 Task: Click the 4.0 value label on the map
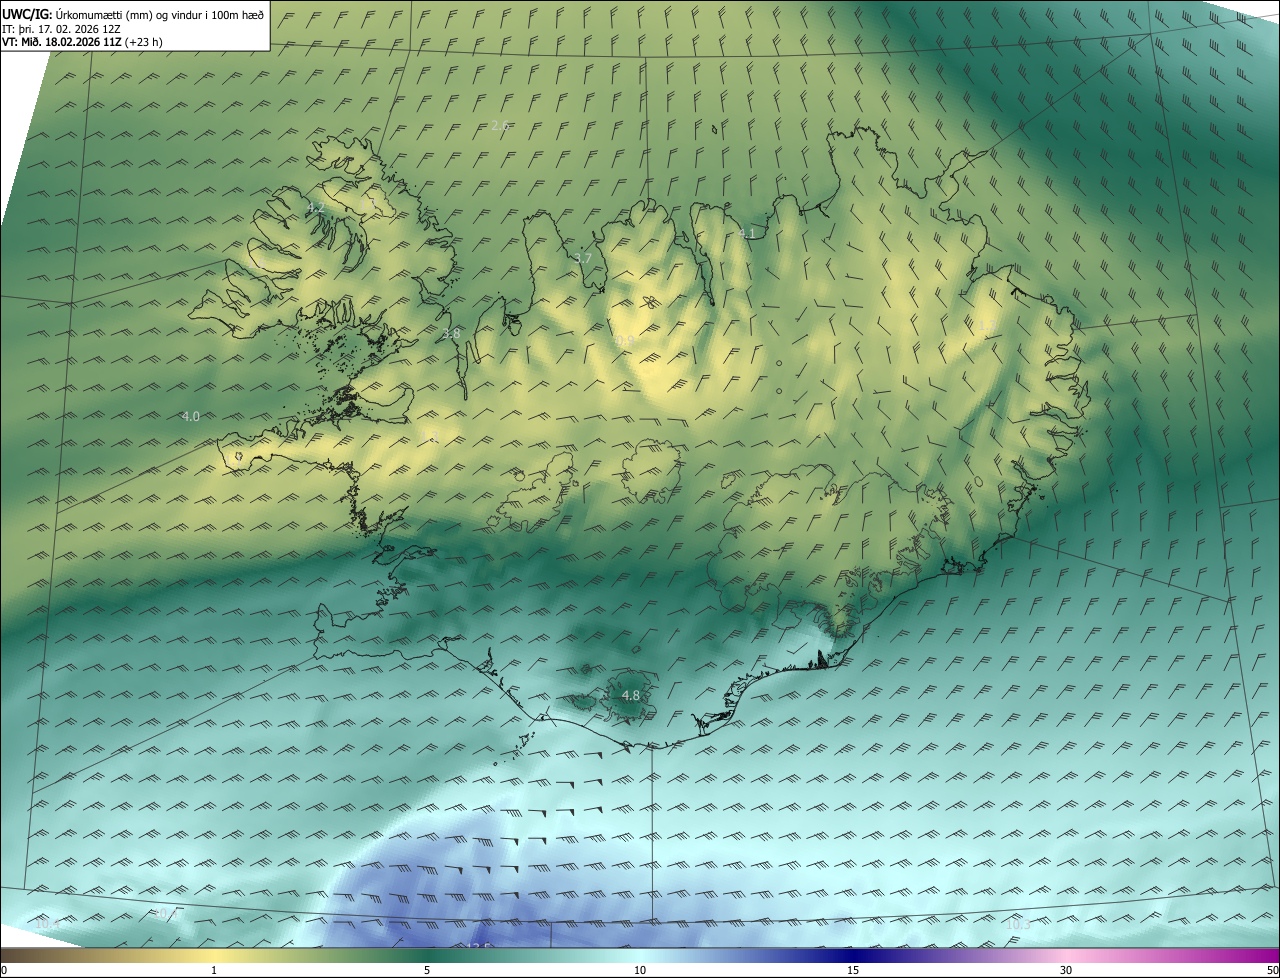190,416
